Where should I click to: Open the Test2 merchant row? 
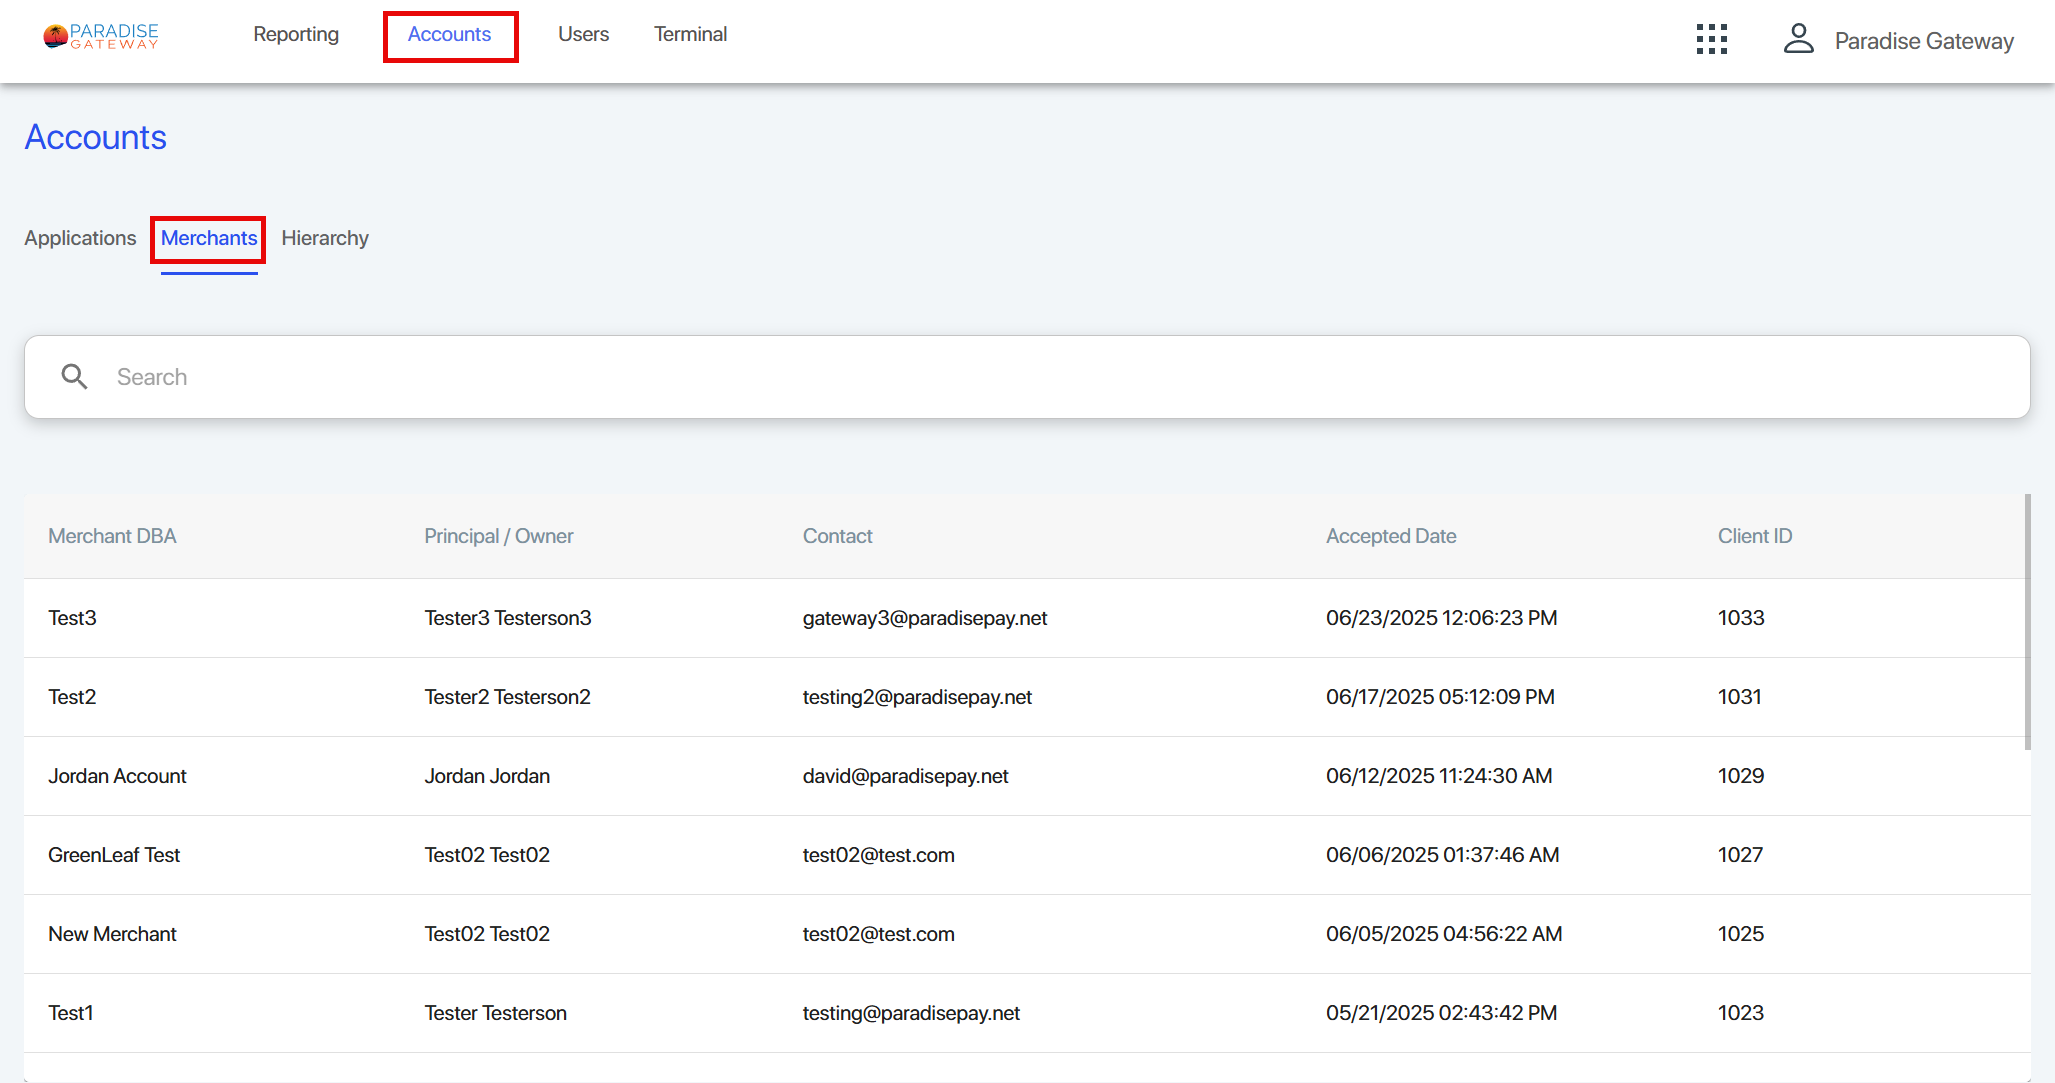(x=1027, y=697)
